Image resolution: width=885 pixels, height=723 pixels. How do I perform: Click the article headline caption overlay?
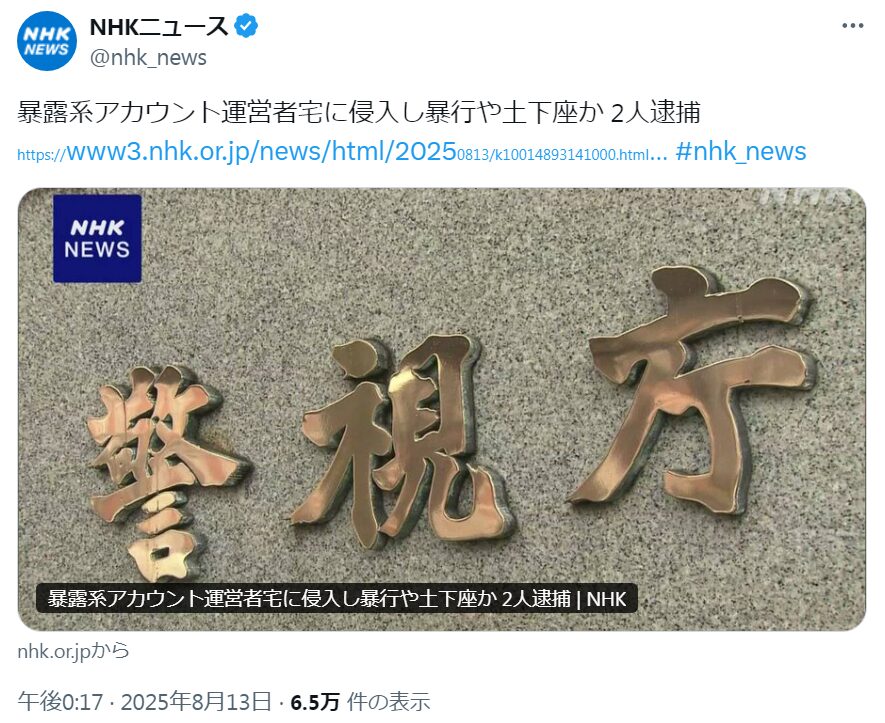[337, 598]
